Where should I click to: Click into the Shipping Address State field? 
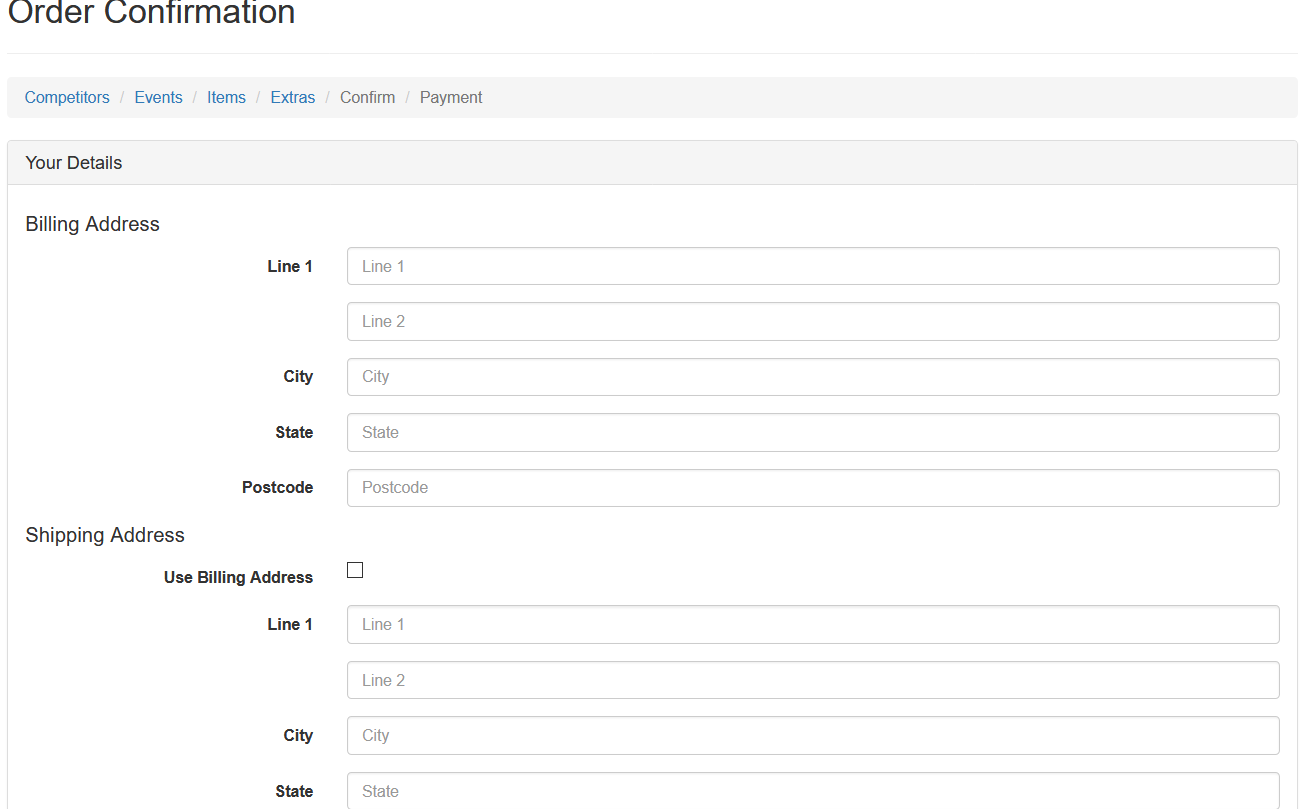pyautogui.click(x=813, y=790)
